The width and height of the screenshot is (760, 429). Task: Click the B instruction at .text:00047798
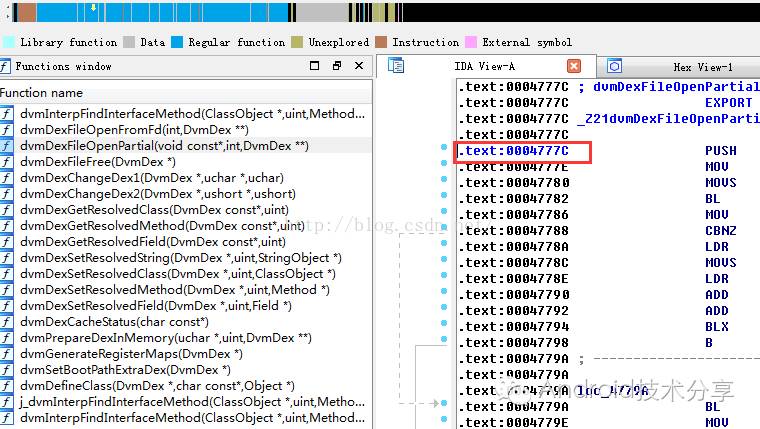click(x=709, y=343)
